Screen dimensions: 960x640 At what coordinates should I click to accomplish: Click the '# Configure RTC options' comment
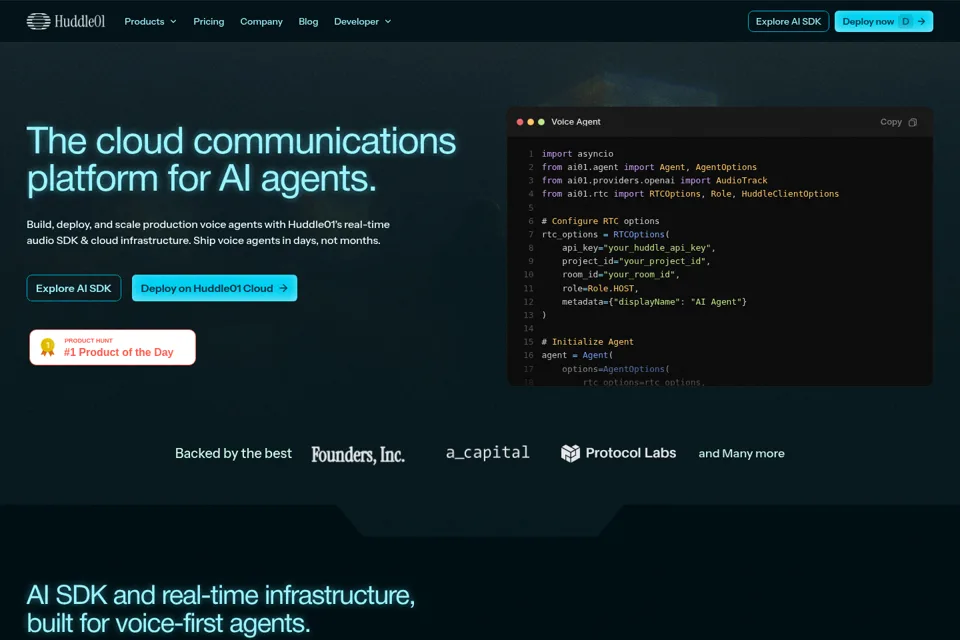coord(600,221)
